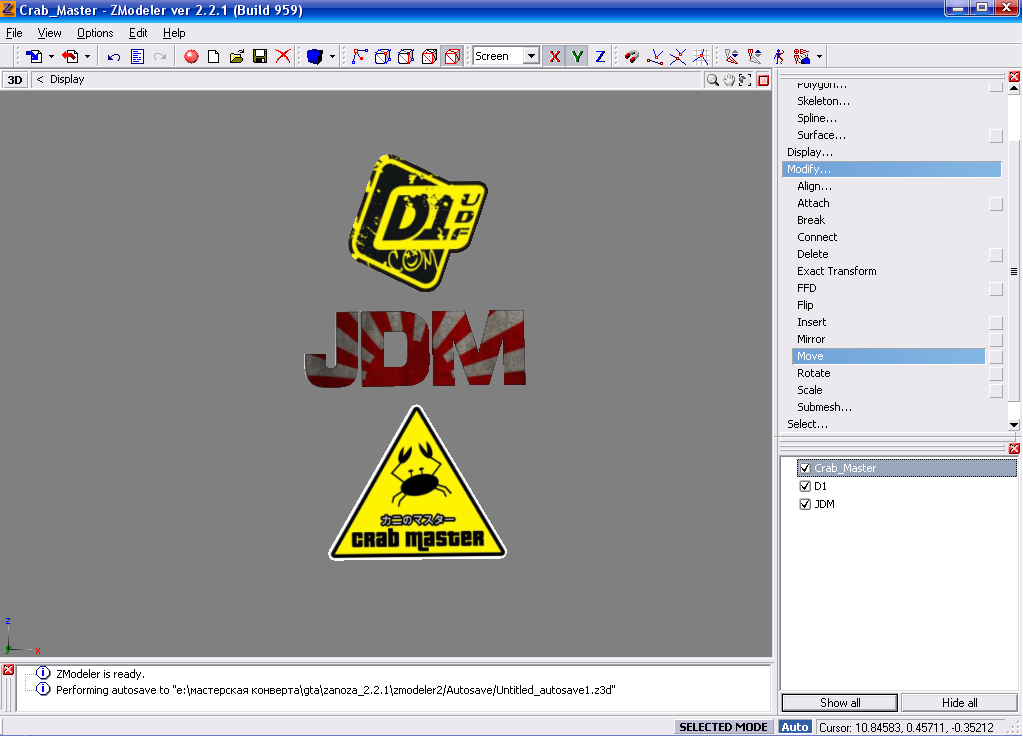Viewport: 1023px width, 736px height.
Task: Open the history list icon
Action: (x=137, y=57)
